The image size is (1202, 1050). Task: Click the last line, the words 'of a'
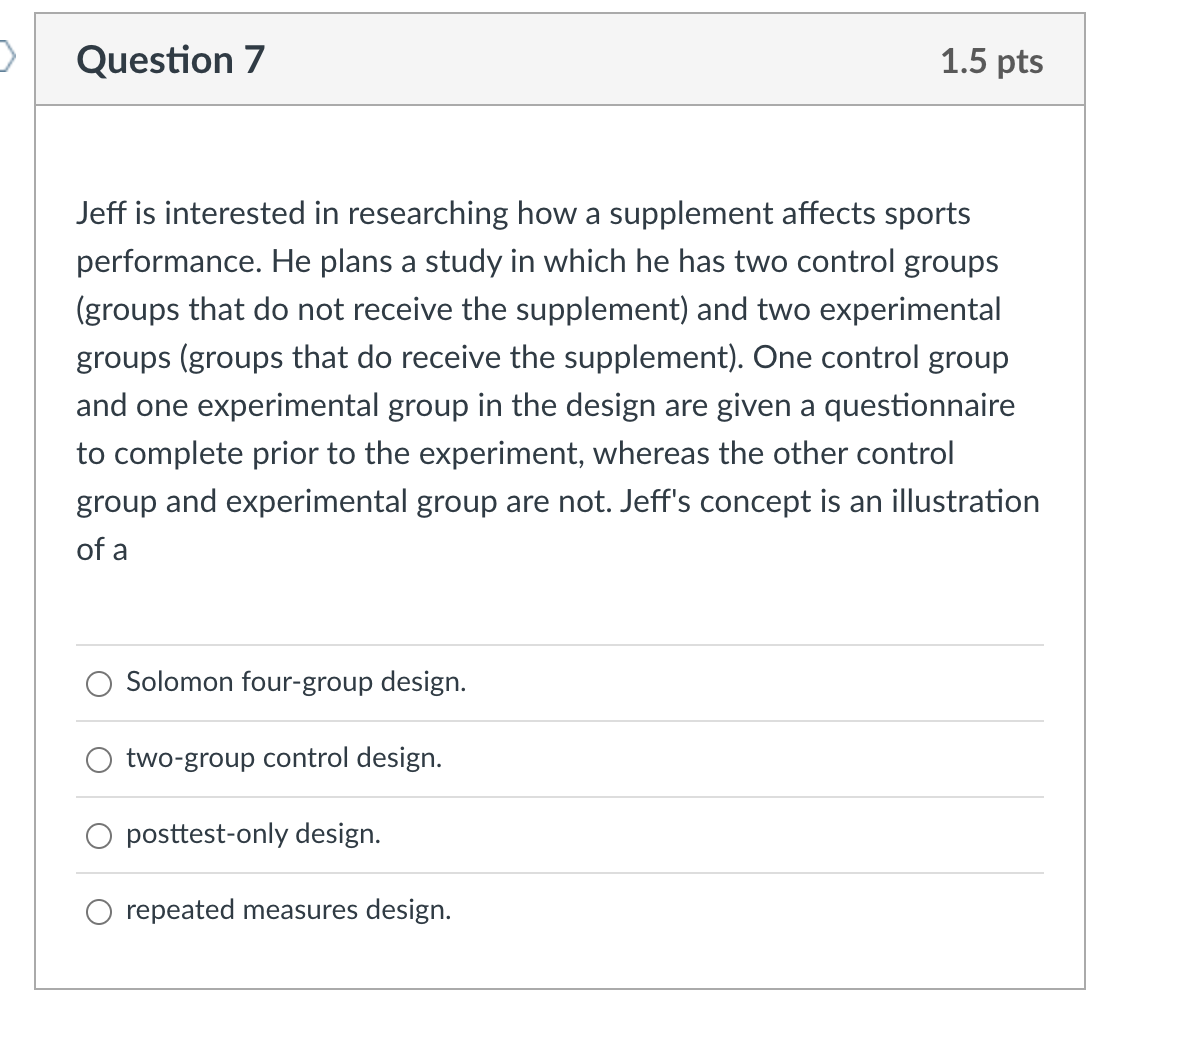click(x=102, y=549)
